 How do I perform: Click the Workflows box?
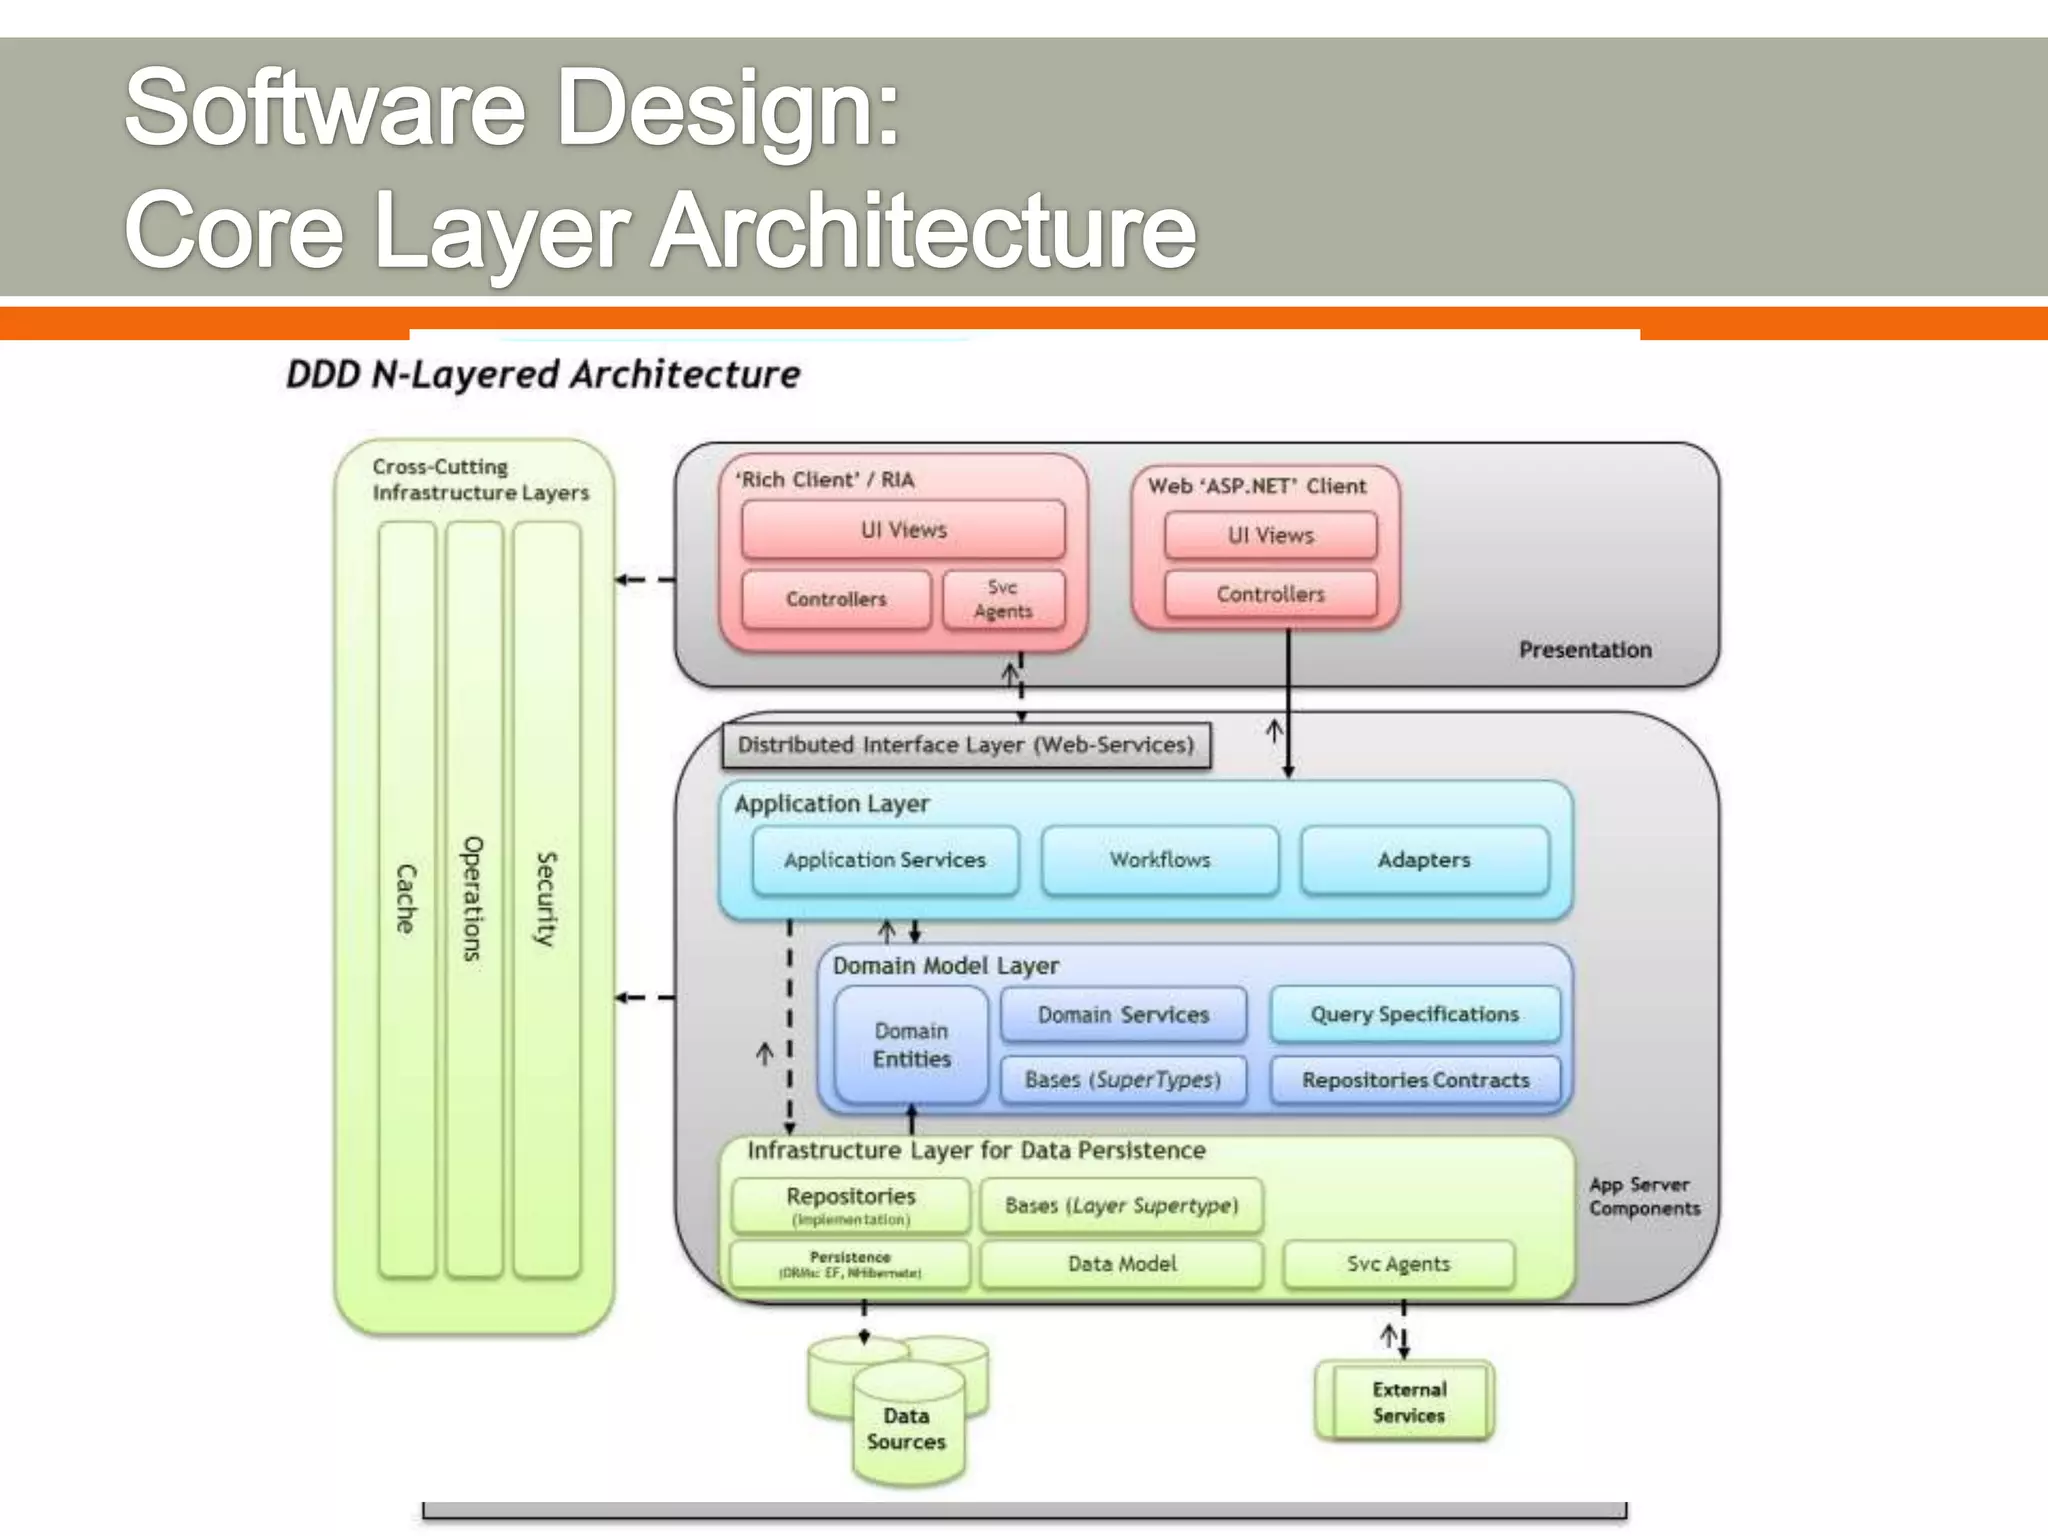click(1160, 860)
